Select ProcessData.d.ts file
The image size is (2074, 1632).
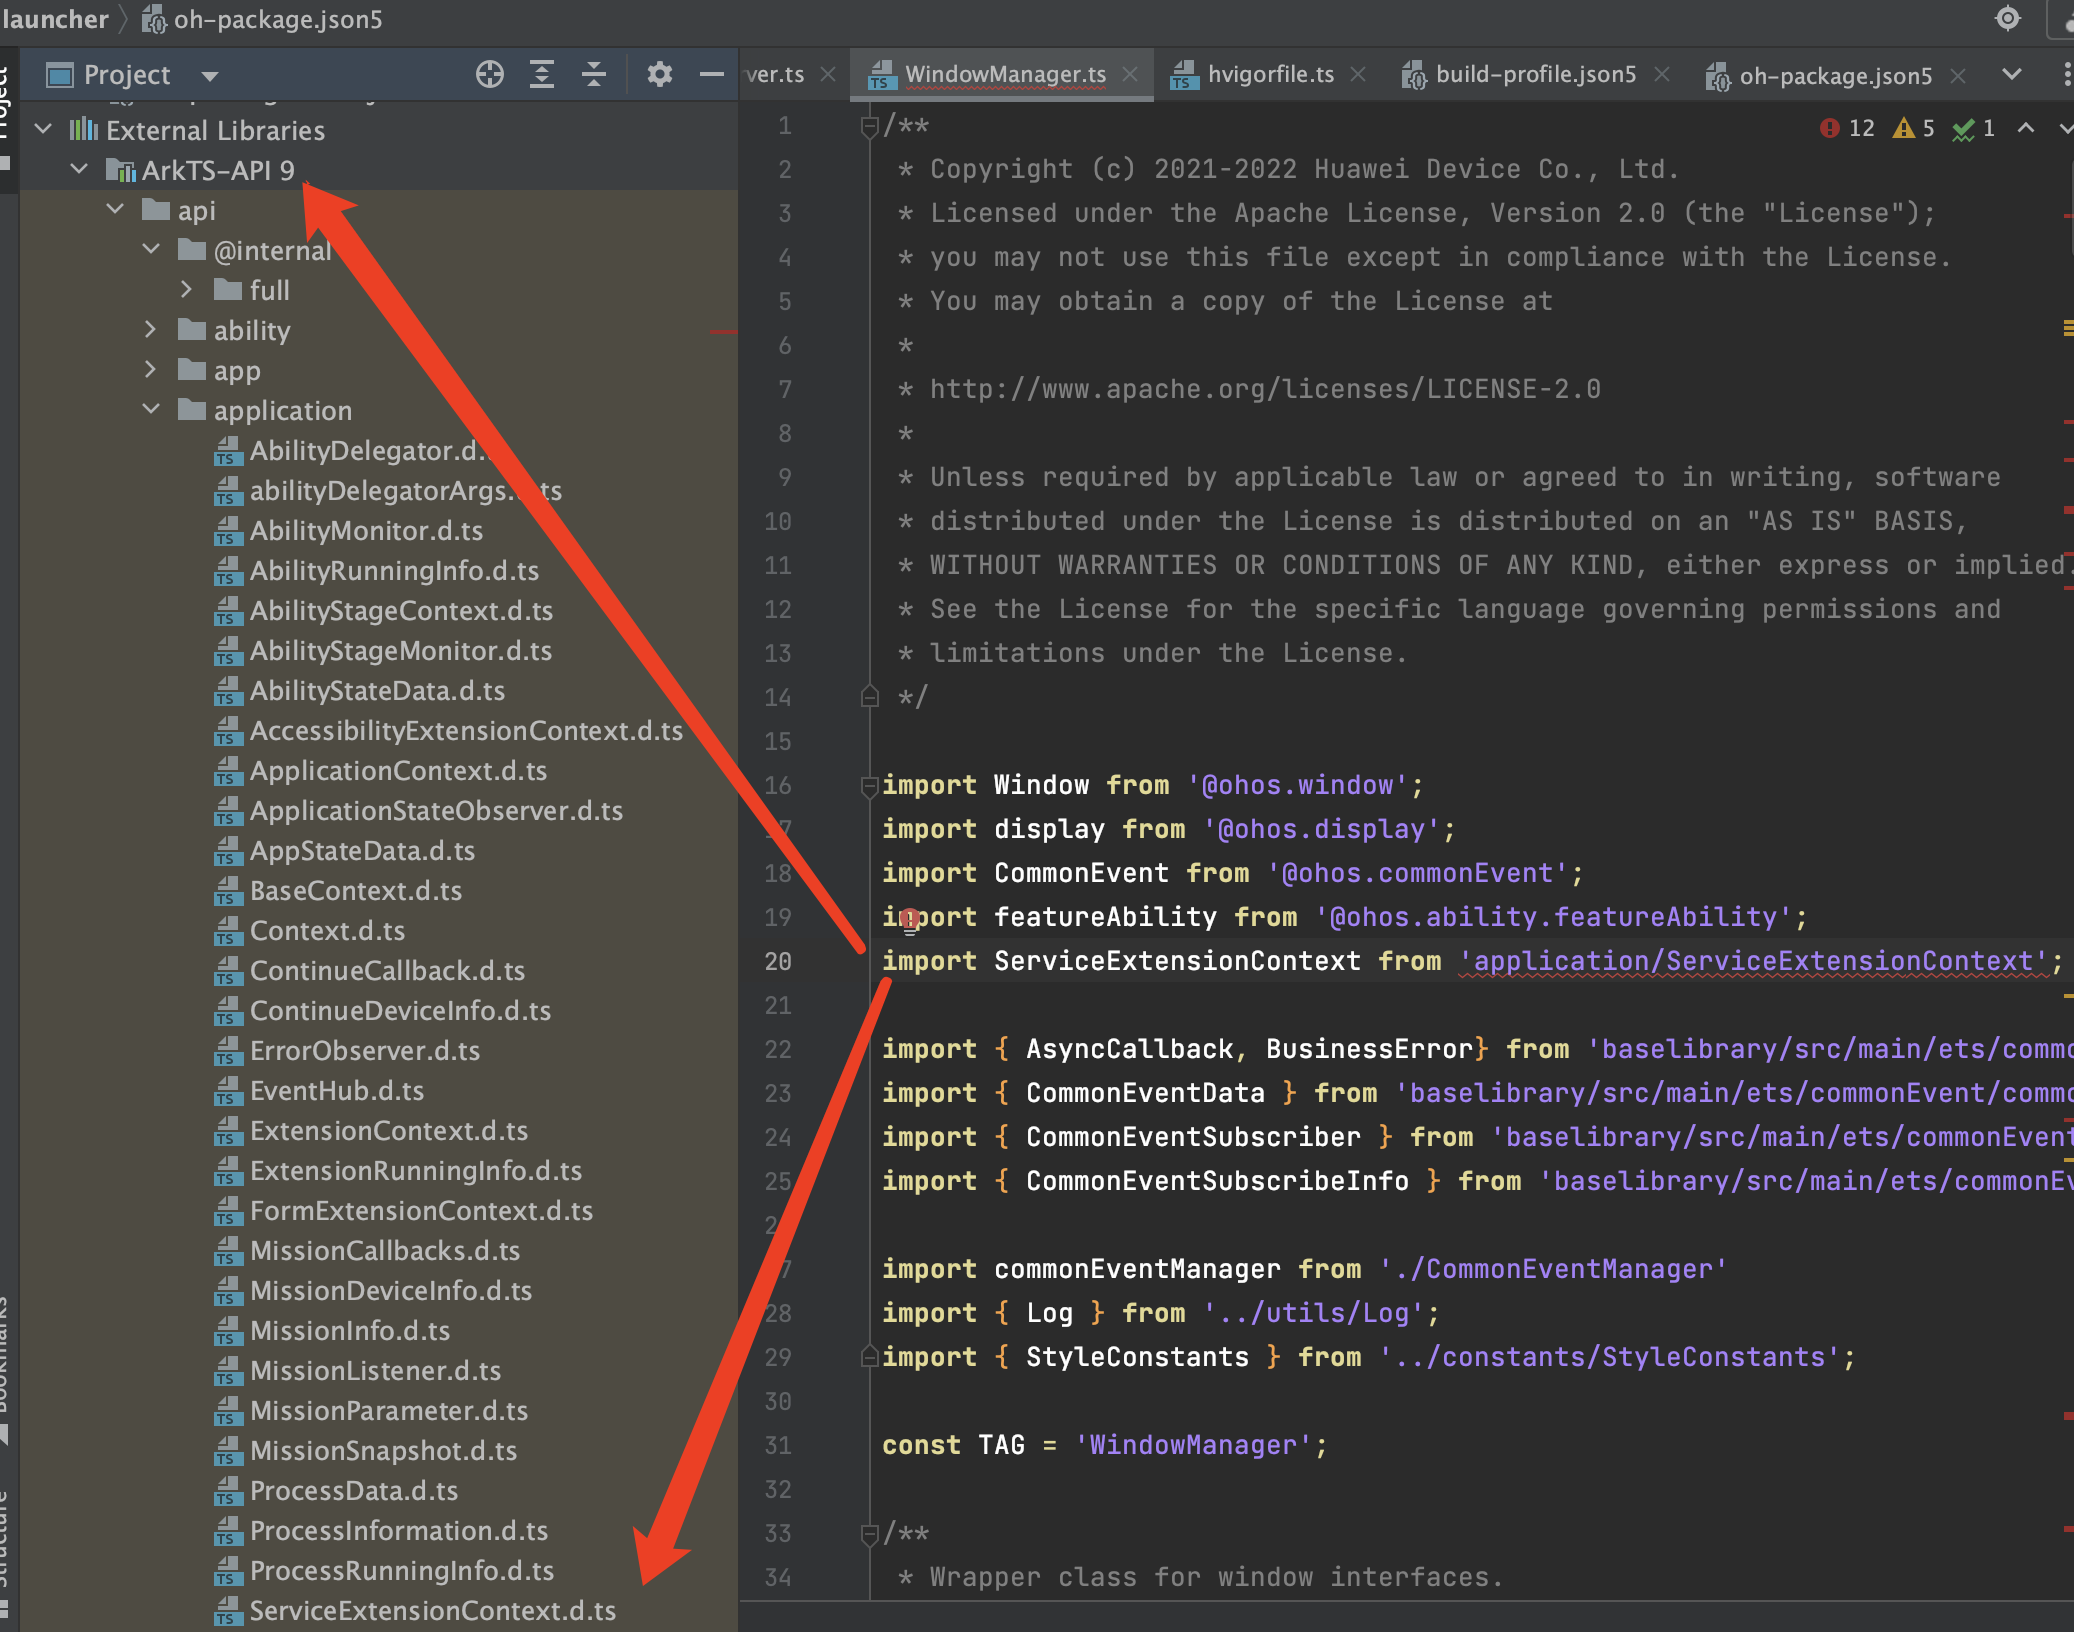click(x=354, y=1491)
